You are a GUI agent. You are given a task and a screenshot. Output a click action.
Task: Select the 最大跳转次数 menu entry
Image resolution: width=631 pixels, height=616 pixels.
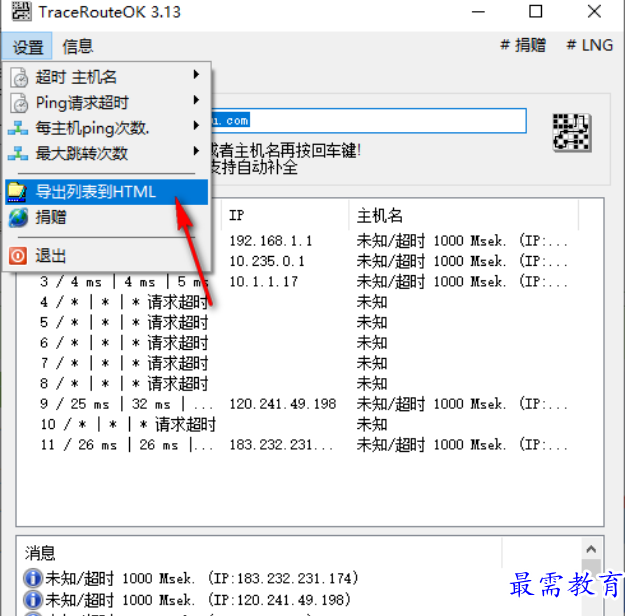click(x=107, y=153)
